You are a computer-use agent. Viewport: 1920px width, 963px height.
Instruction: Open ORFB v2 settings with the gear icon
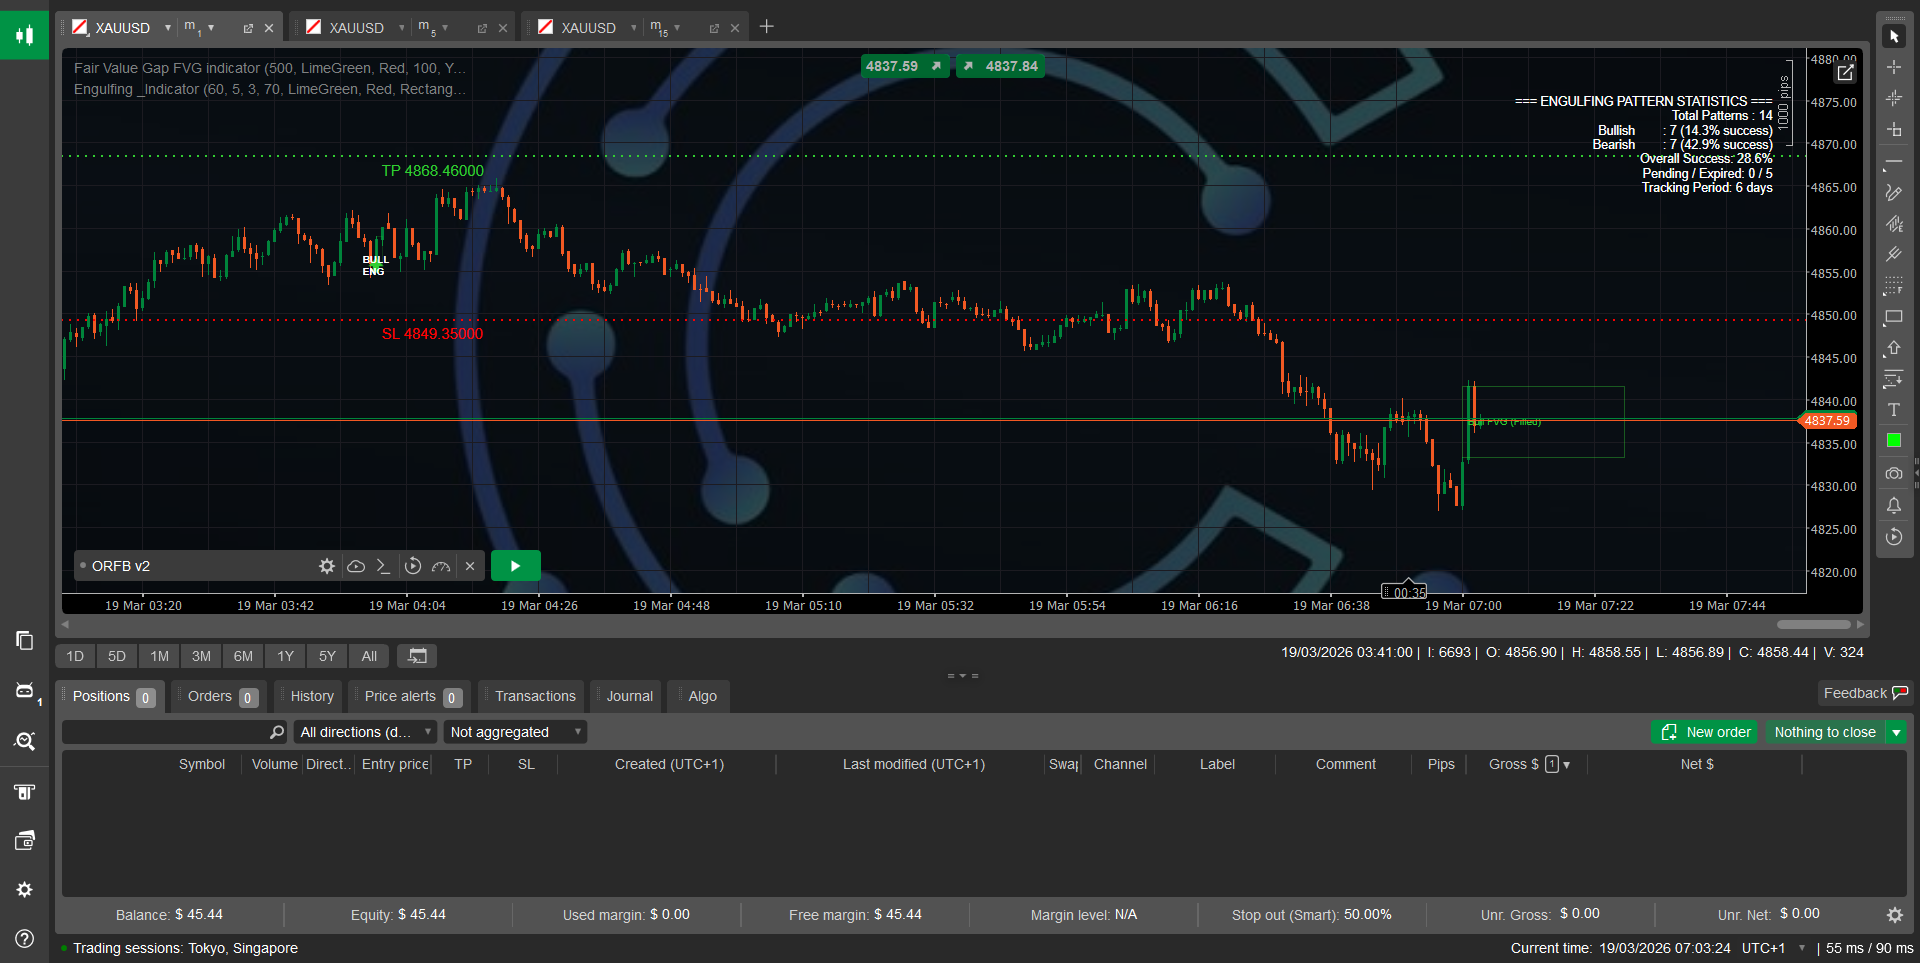(326, 566)
